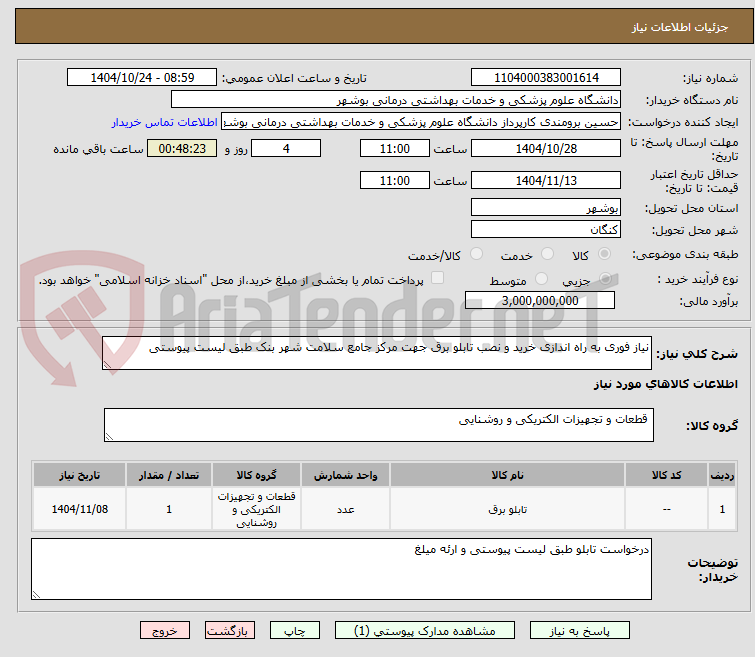Click the product group cell قطعات و تجهیزات
Screen dimensions: 755x657
click(256, 509)
